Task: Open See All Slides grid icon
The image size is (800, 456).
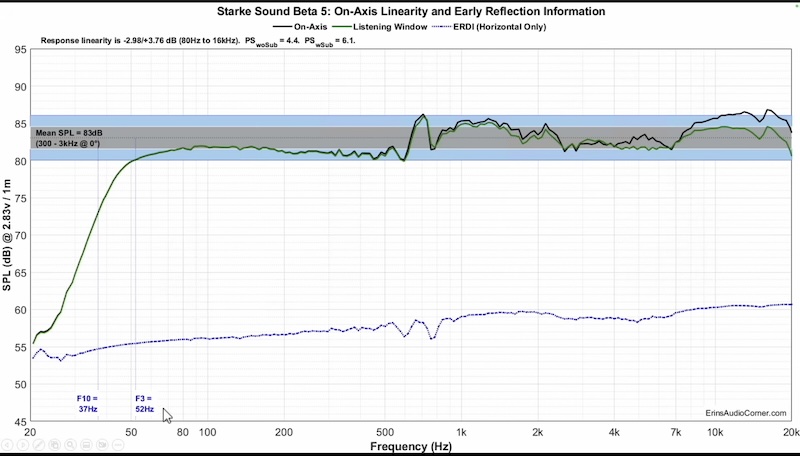Action: tap(55, 445)
